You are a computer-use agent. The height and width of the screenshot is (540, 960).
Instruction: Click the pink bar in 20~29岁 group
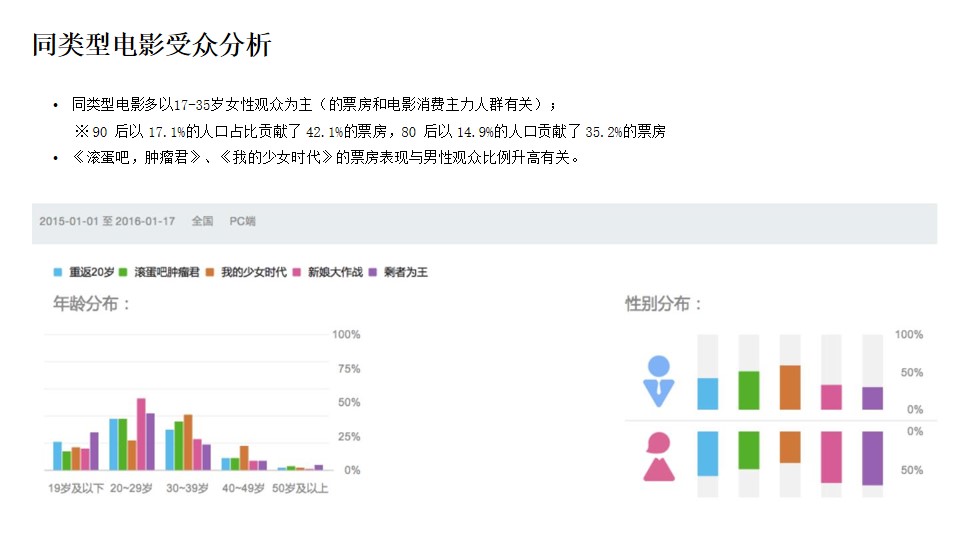pyautogui.click(x=141, y=434)
